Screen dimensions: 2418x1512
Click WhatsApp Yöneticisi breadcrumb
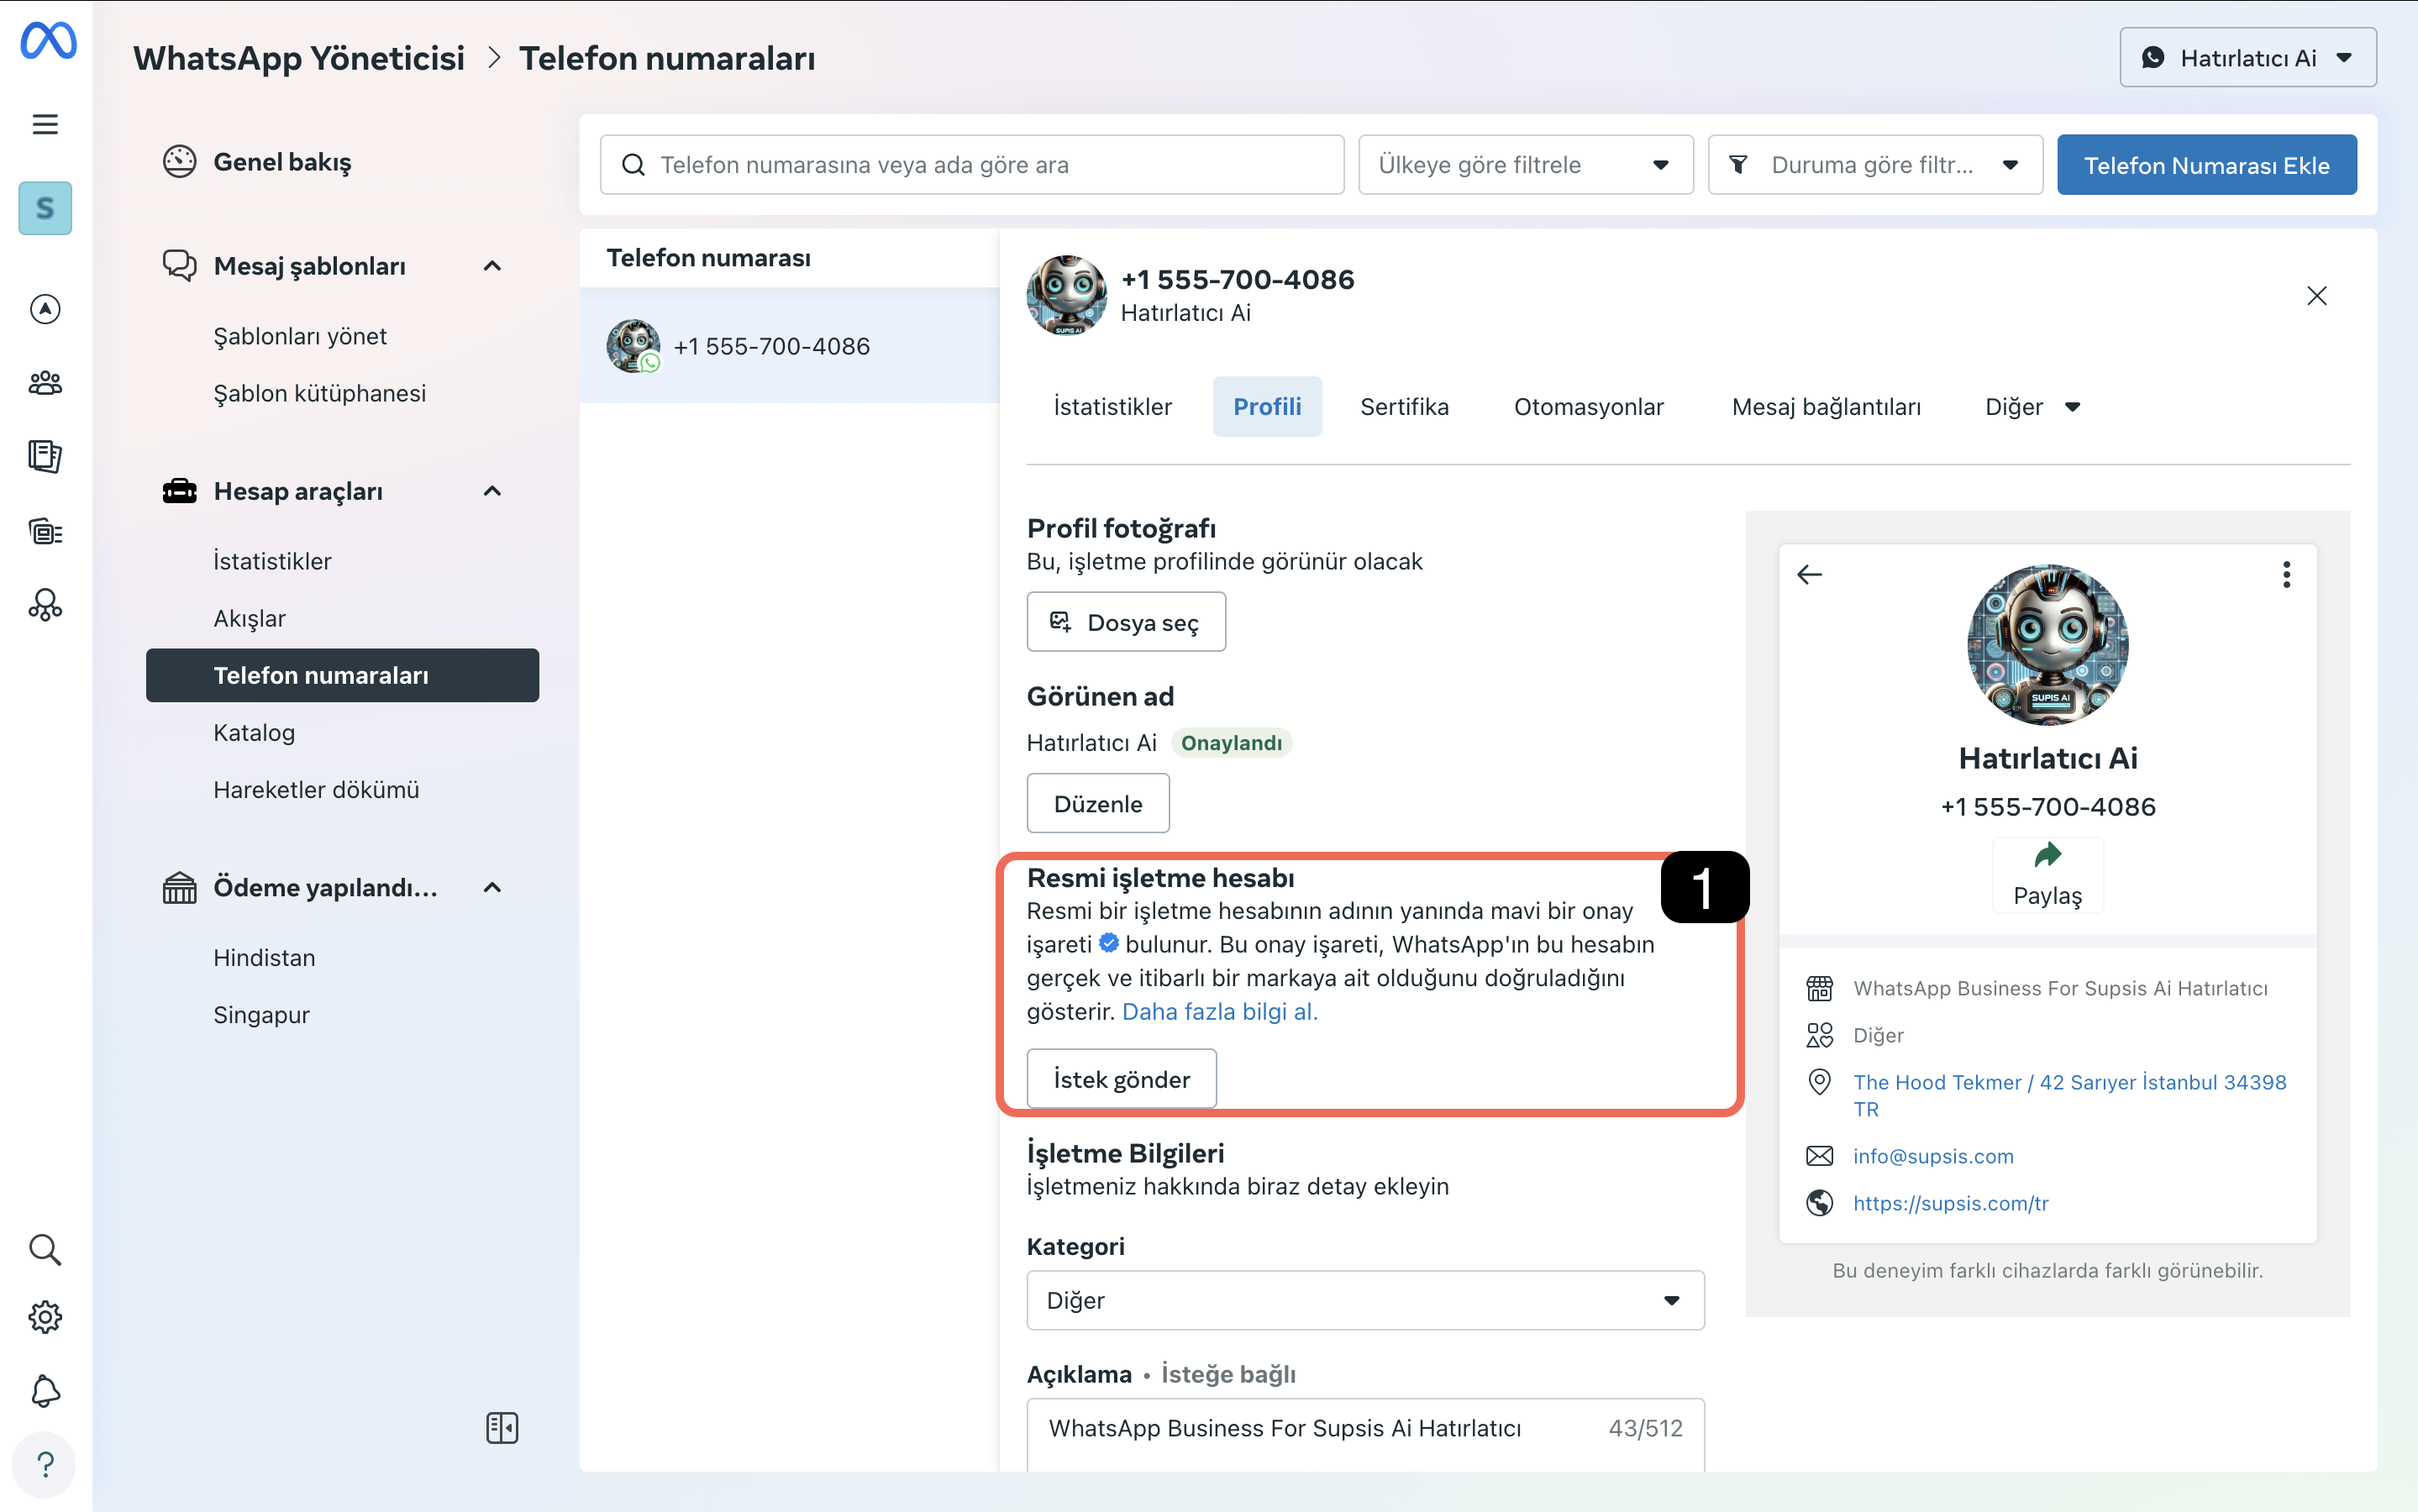pos(299,58)
